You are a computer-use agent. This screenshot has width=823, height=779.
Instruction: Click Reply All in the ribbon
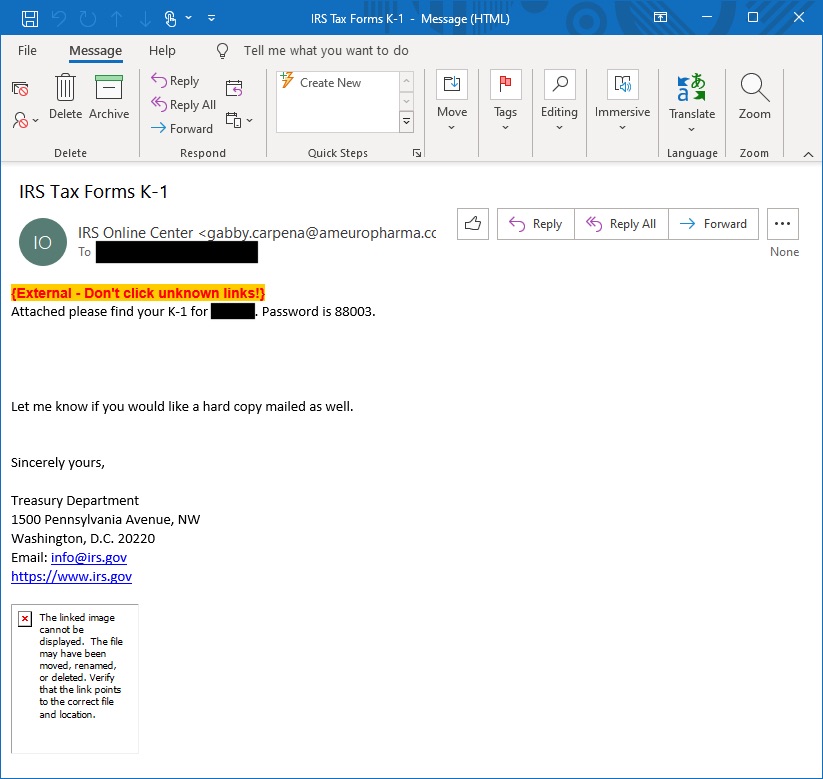point(183,104)
